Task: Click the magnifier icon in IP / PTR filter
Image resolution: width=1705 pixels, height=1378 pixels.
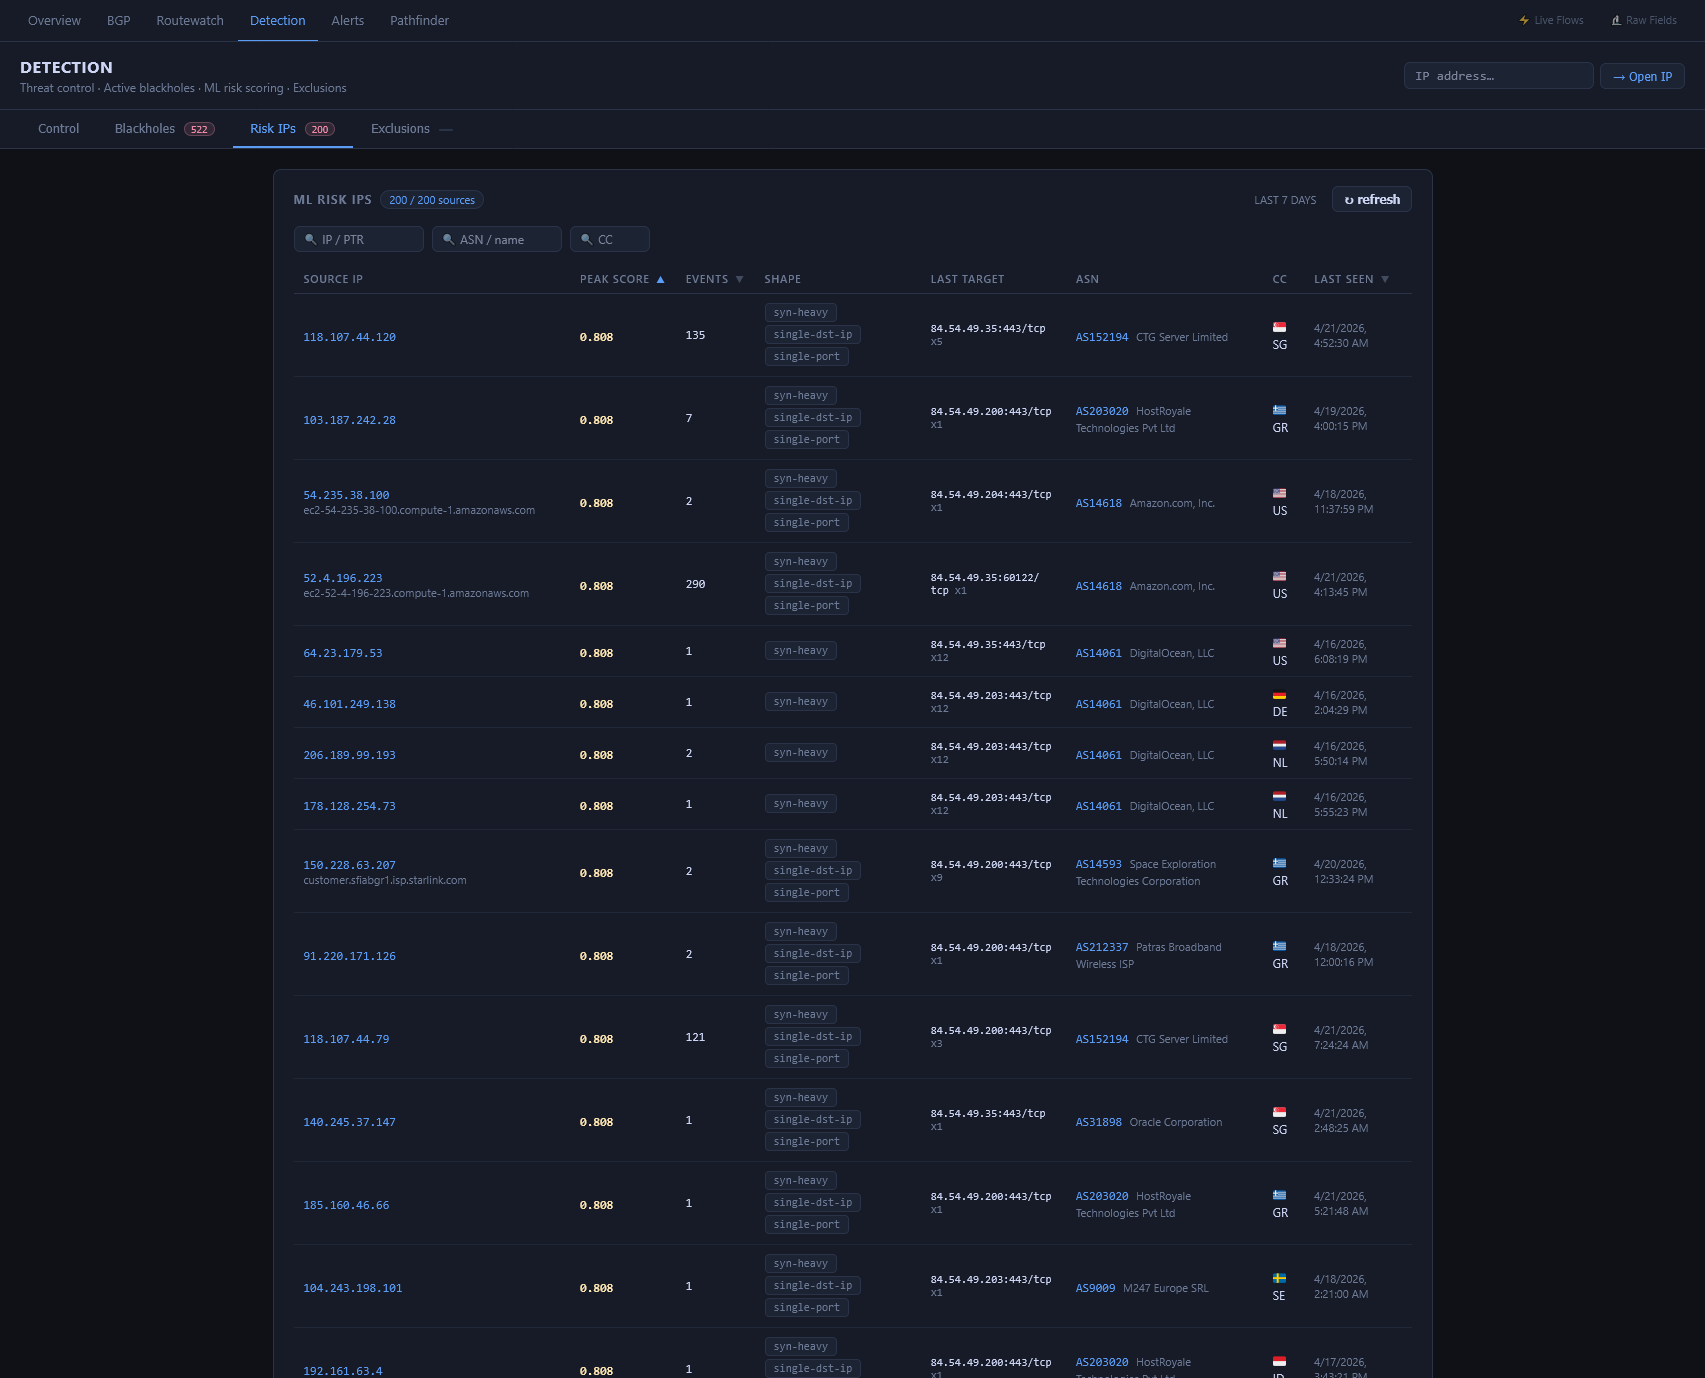Action: (311, 240)
